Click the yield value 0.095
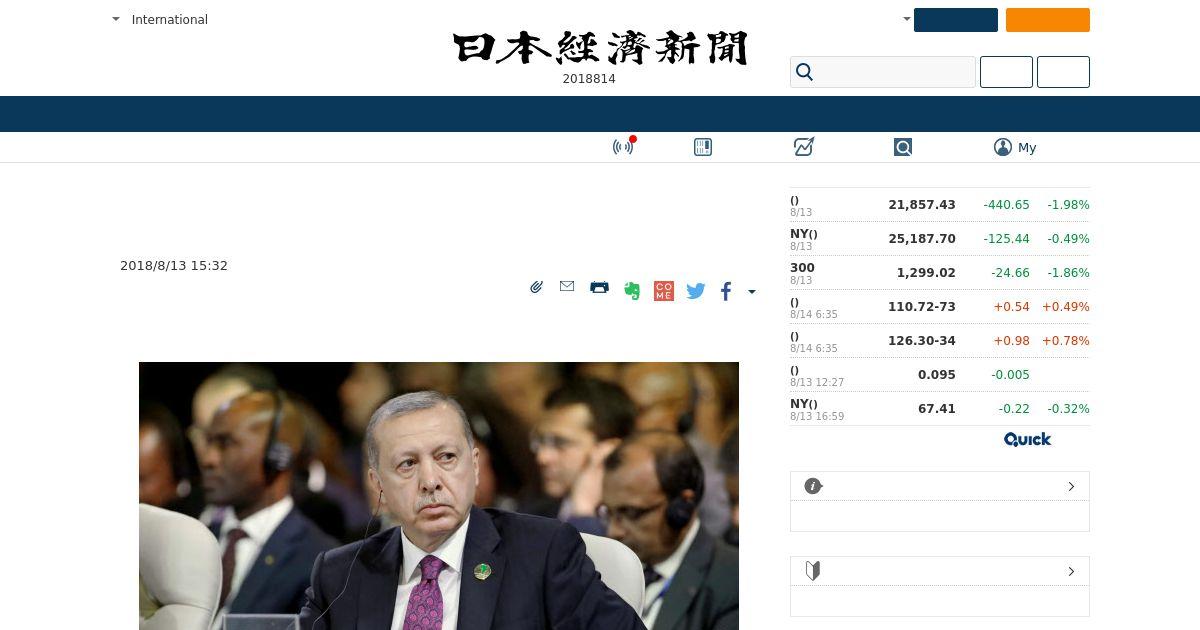 point(937,375)
